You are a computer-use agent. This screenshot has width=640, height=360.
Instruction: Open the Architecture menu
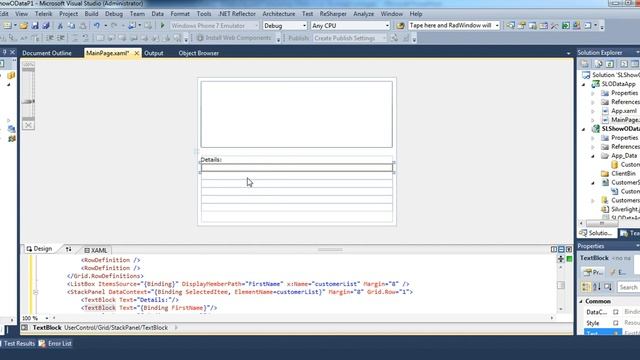278,14
